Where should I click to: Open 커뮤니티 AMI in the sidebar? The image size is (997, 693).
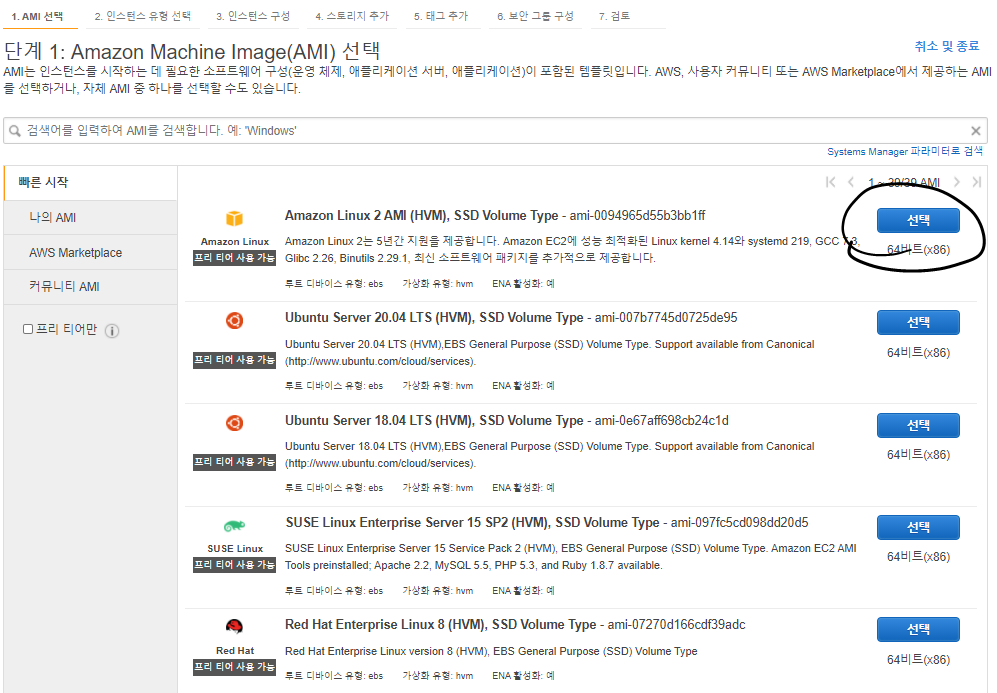[x=90, y=287]
